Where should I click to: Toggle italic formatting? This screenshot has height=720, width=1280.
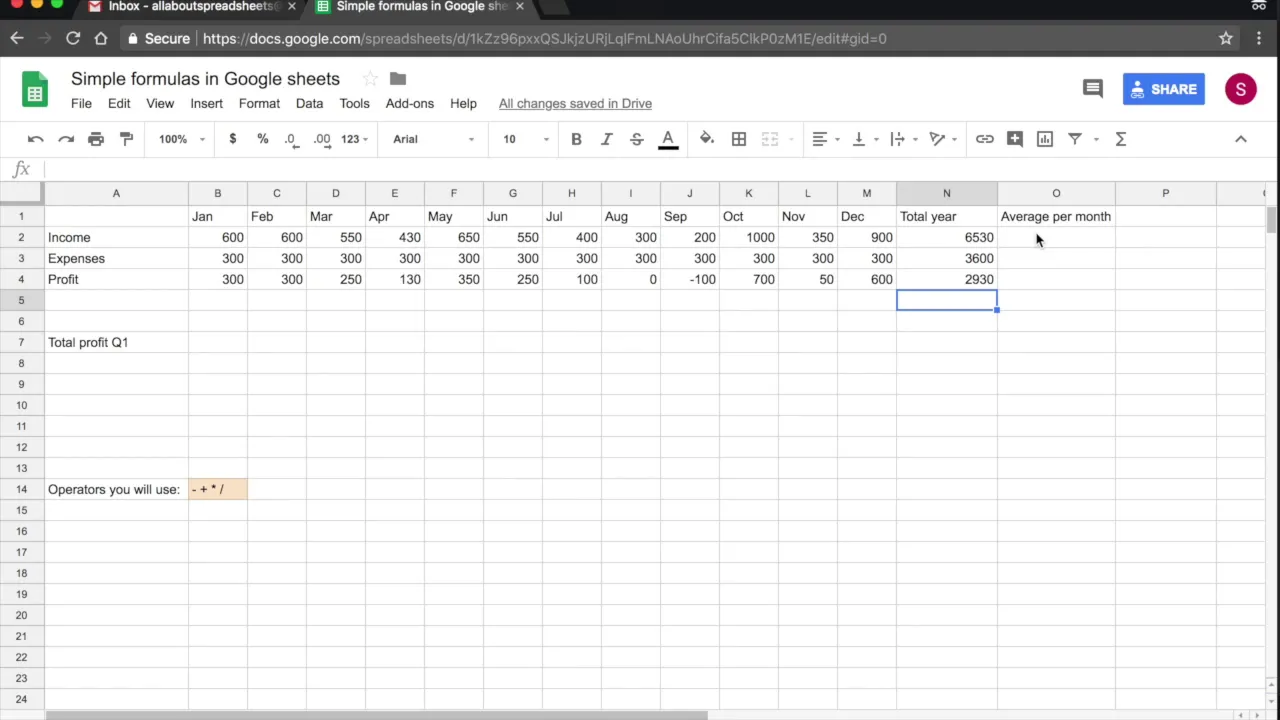coord(606,139)
